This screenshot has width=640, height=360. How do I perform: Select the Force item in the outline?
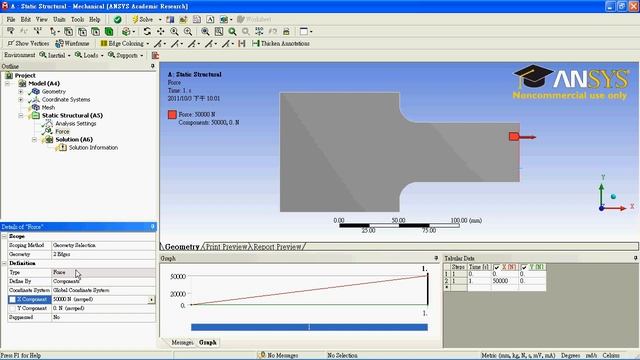click(62, 131)
